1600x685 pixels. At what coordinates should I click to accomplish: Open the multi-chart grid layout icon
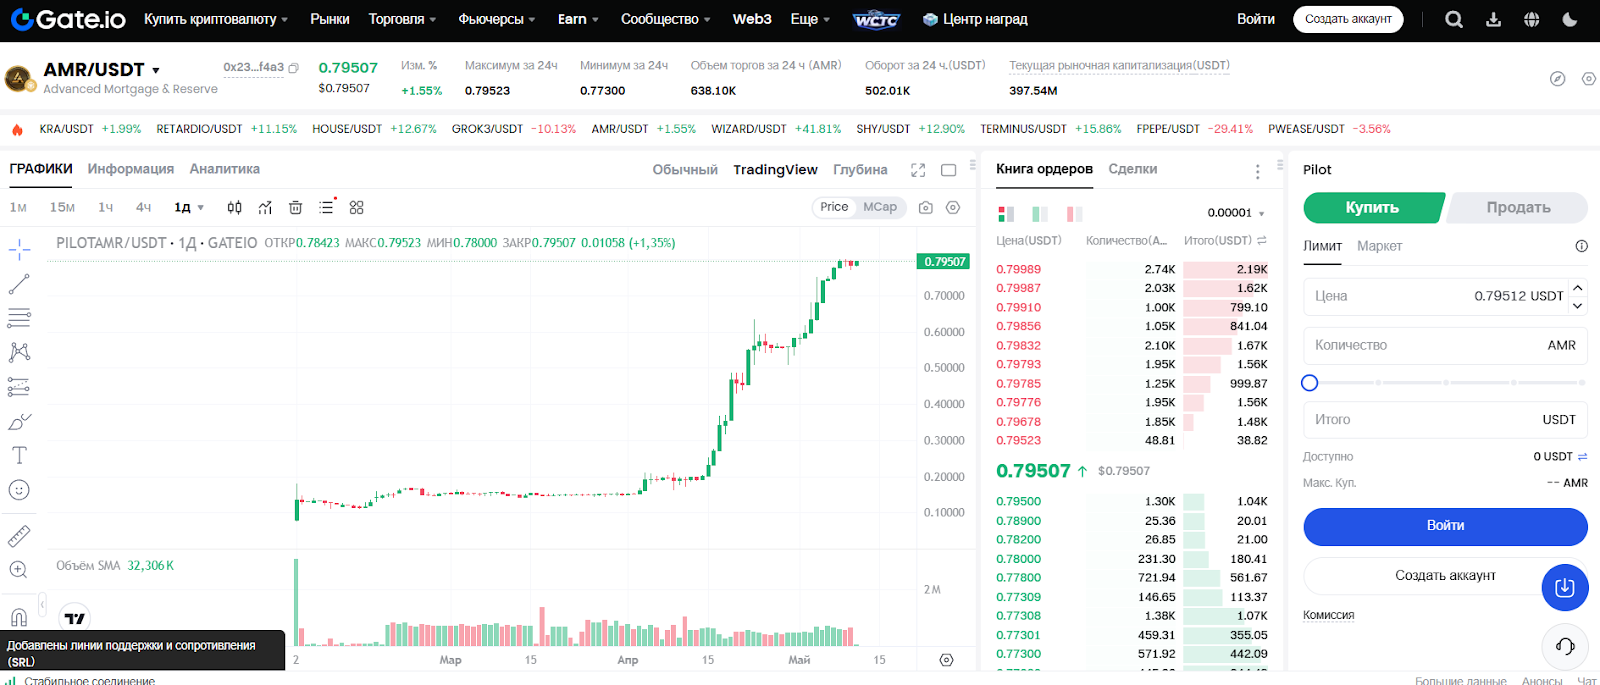click(357, 207)
